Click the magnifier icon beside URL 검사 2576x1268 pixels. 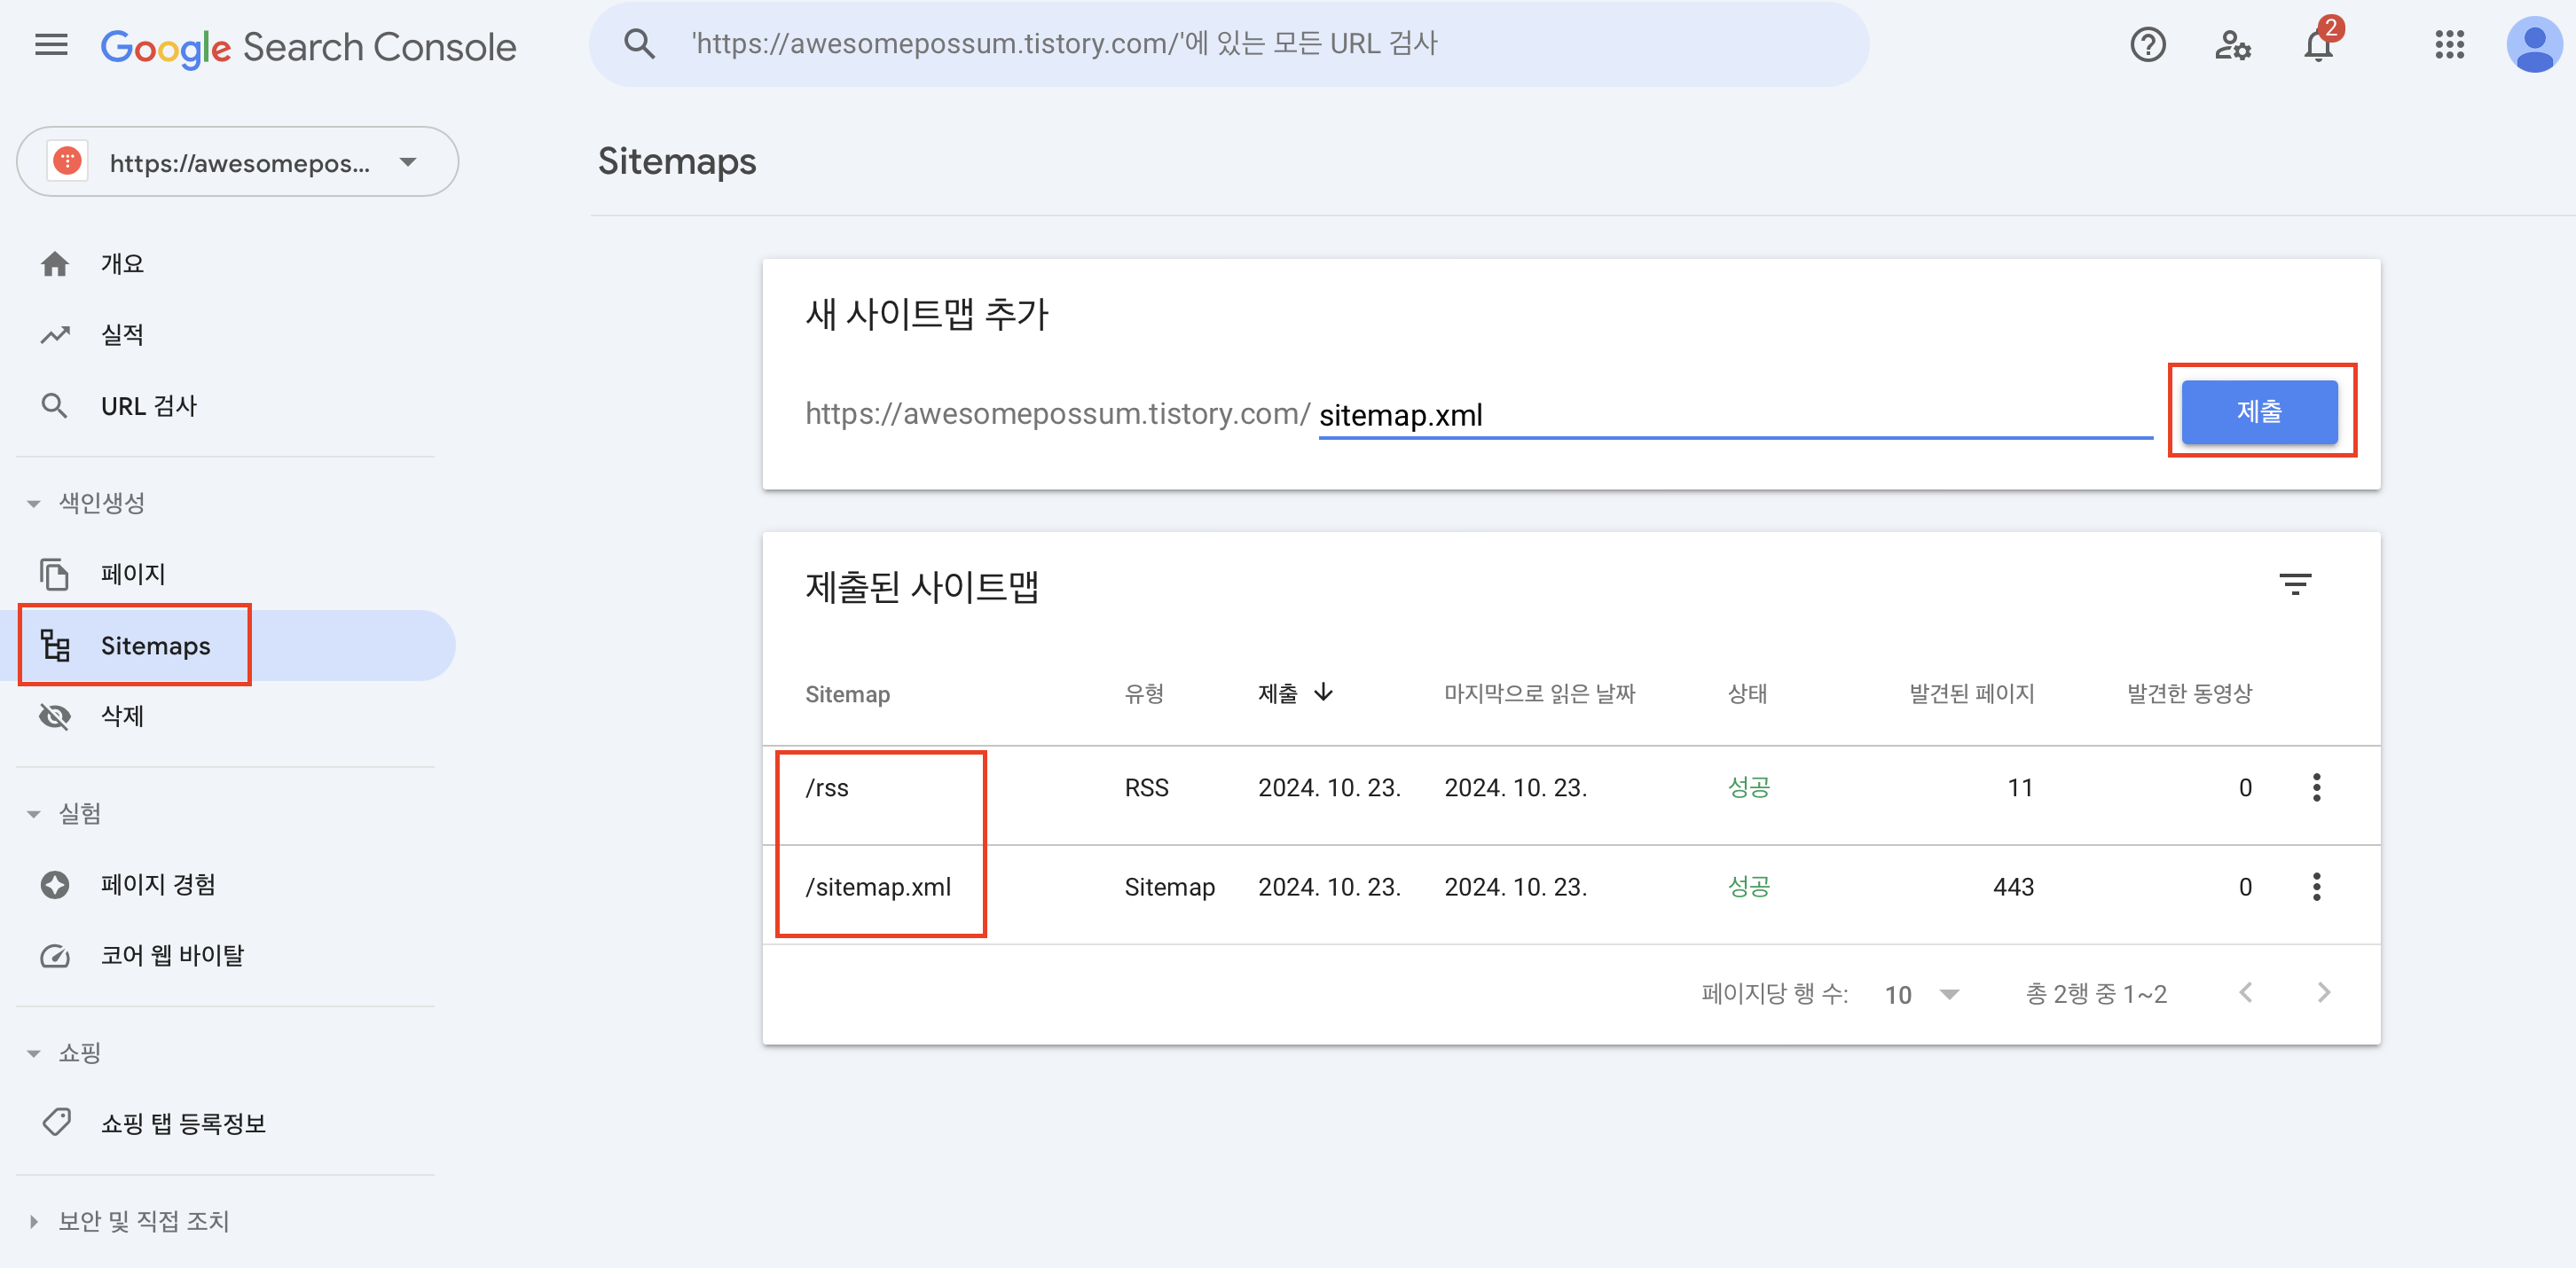click(x=54, y=406)
